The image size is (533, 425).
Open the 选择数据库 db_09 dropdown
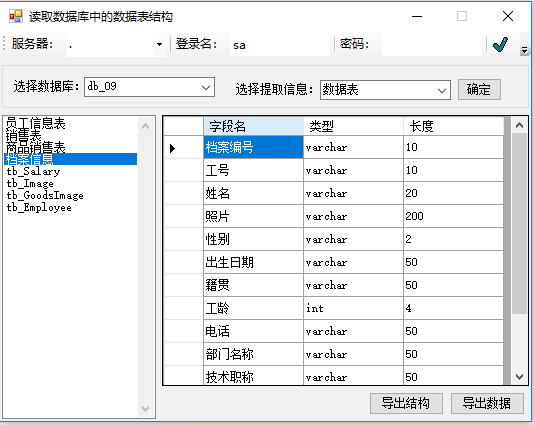[x=149, y=87]
